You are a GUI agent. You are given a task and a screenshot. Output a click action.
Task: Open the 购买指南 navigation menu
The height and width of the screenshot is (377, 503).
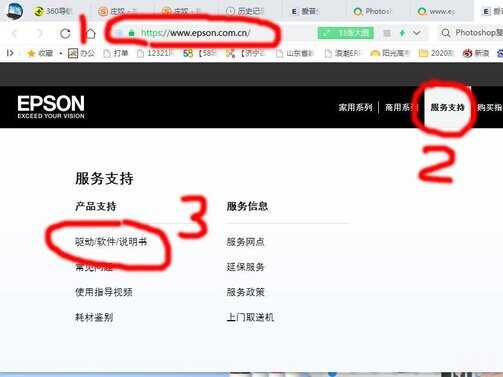point(490,107)
